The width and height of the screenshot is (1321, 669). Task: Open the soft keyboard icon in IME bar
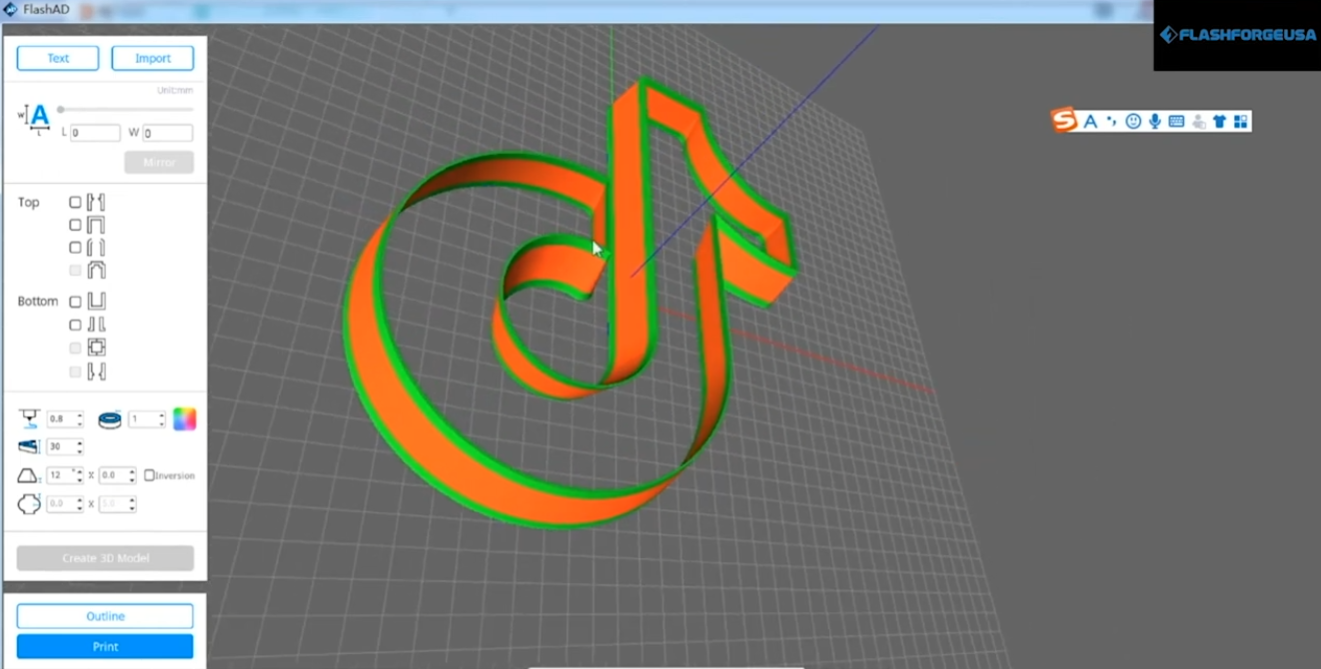coord(1176,121)
